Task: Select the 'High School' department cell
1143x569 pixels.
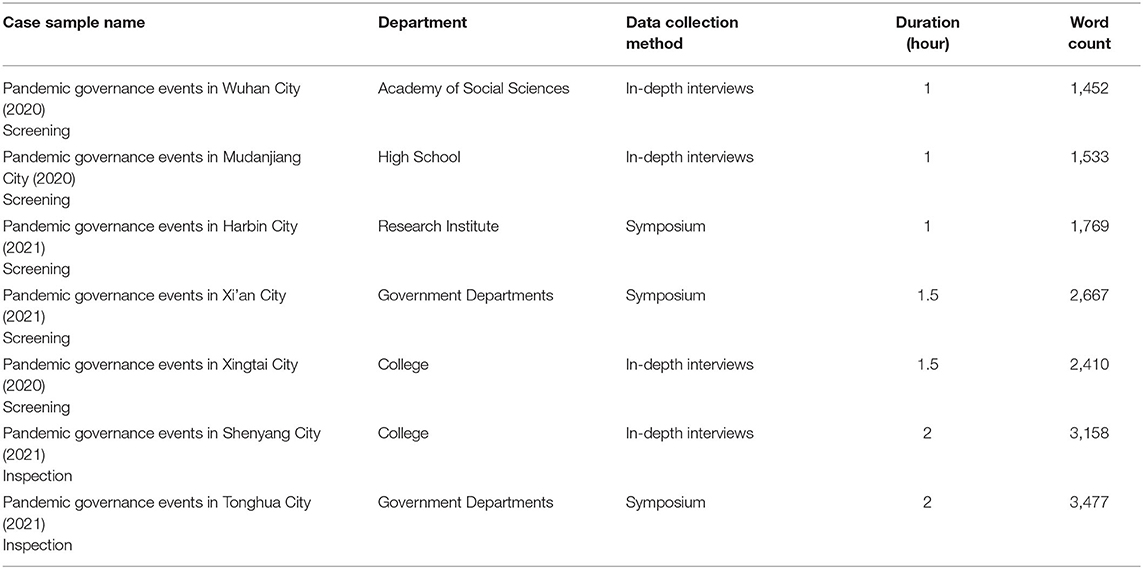Action: (419, 157)
